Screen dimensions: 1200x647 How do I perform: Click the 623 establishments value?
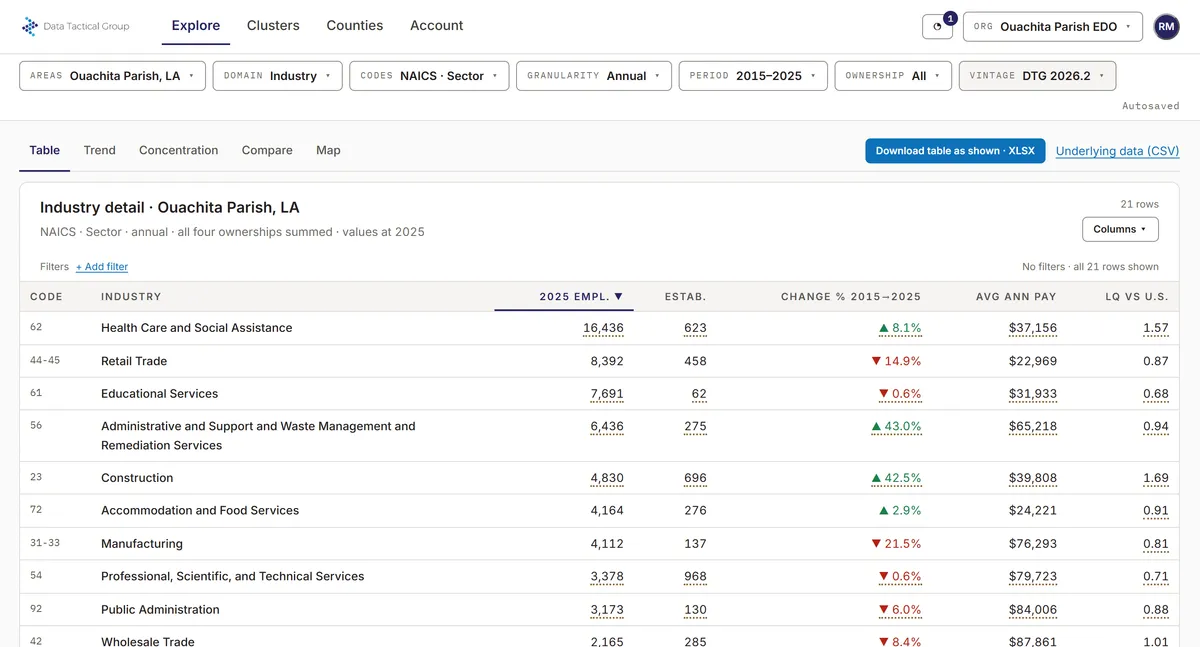695,328
